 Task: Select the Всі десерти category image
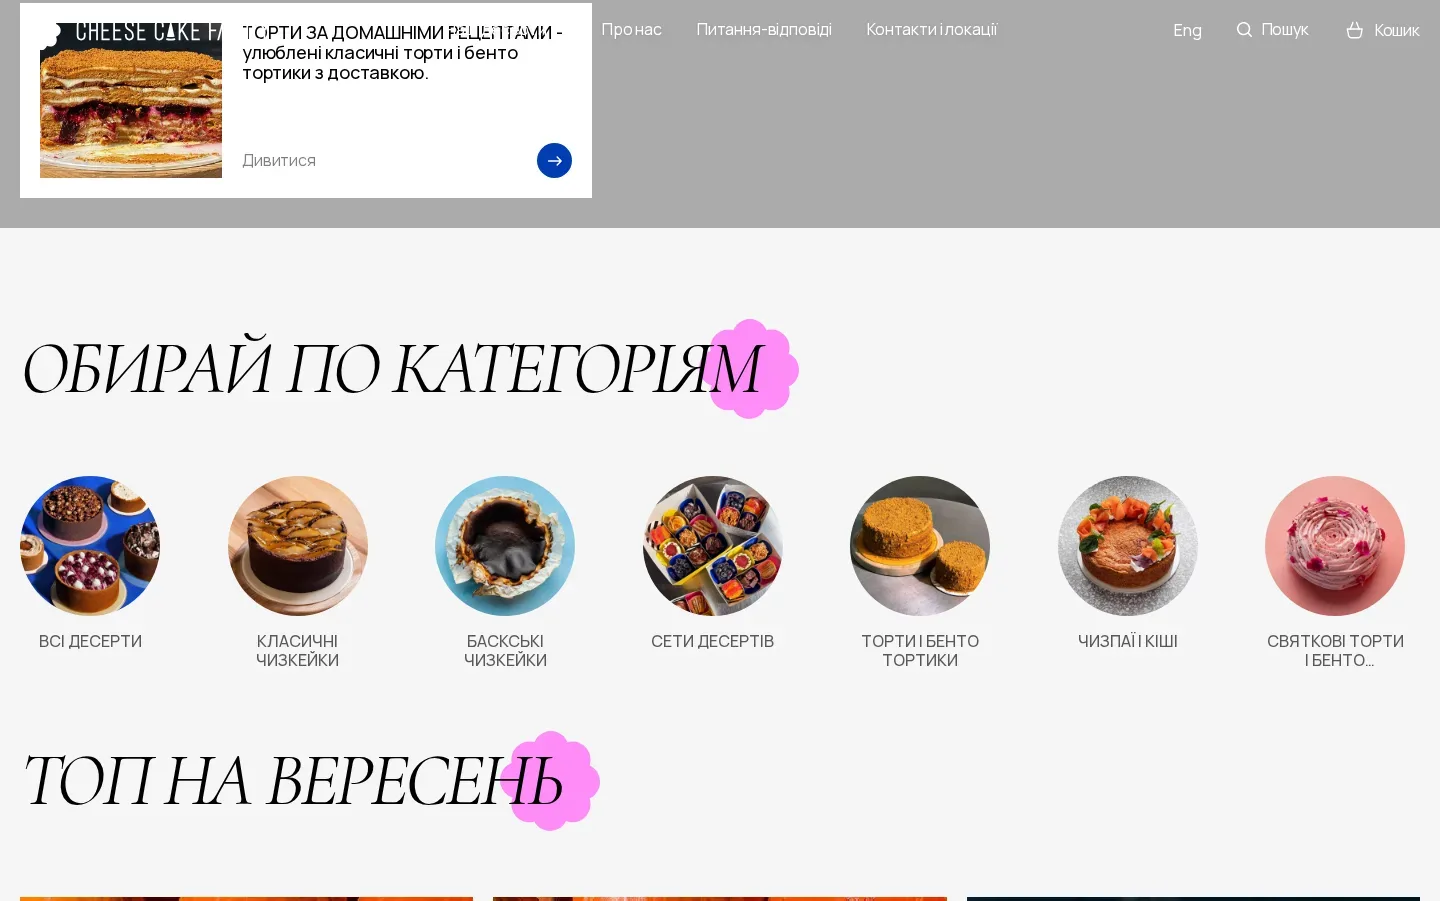tap(90, 546)
